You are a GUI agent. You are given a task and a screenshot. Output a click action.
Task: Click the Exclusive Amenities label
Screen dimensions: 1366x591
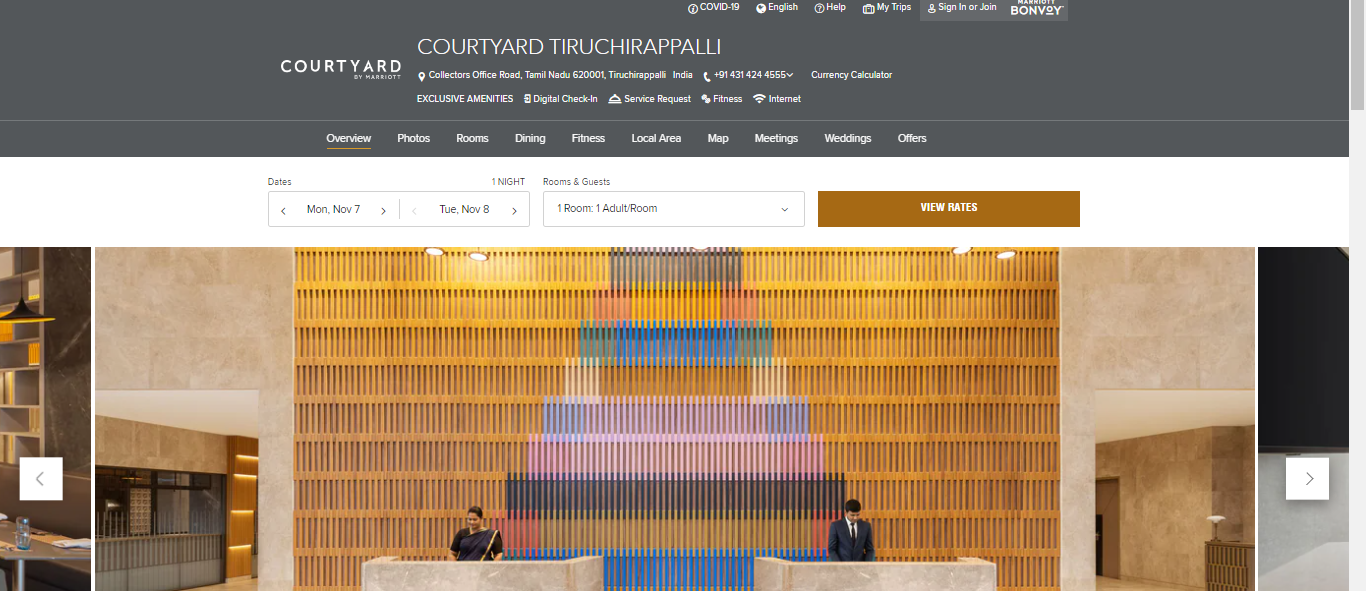(x=465, y=99)
